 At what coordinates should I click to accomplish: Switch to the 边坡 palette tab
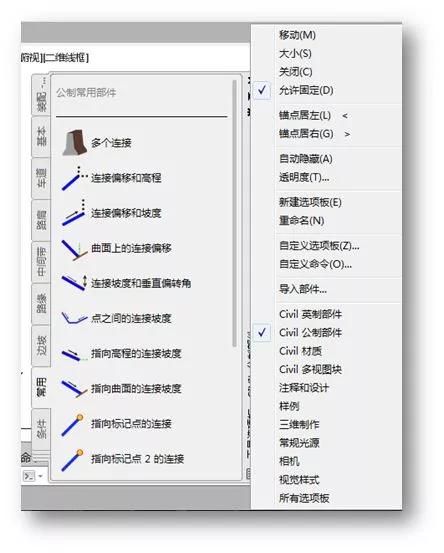pos(41,346)
